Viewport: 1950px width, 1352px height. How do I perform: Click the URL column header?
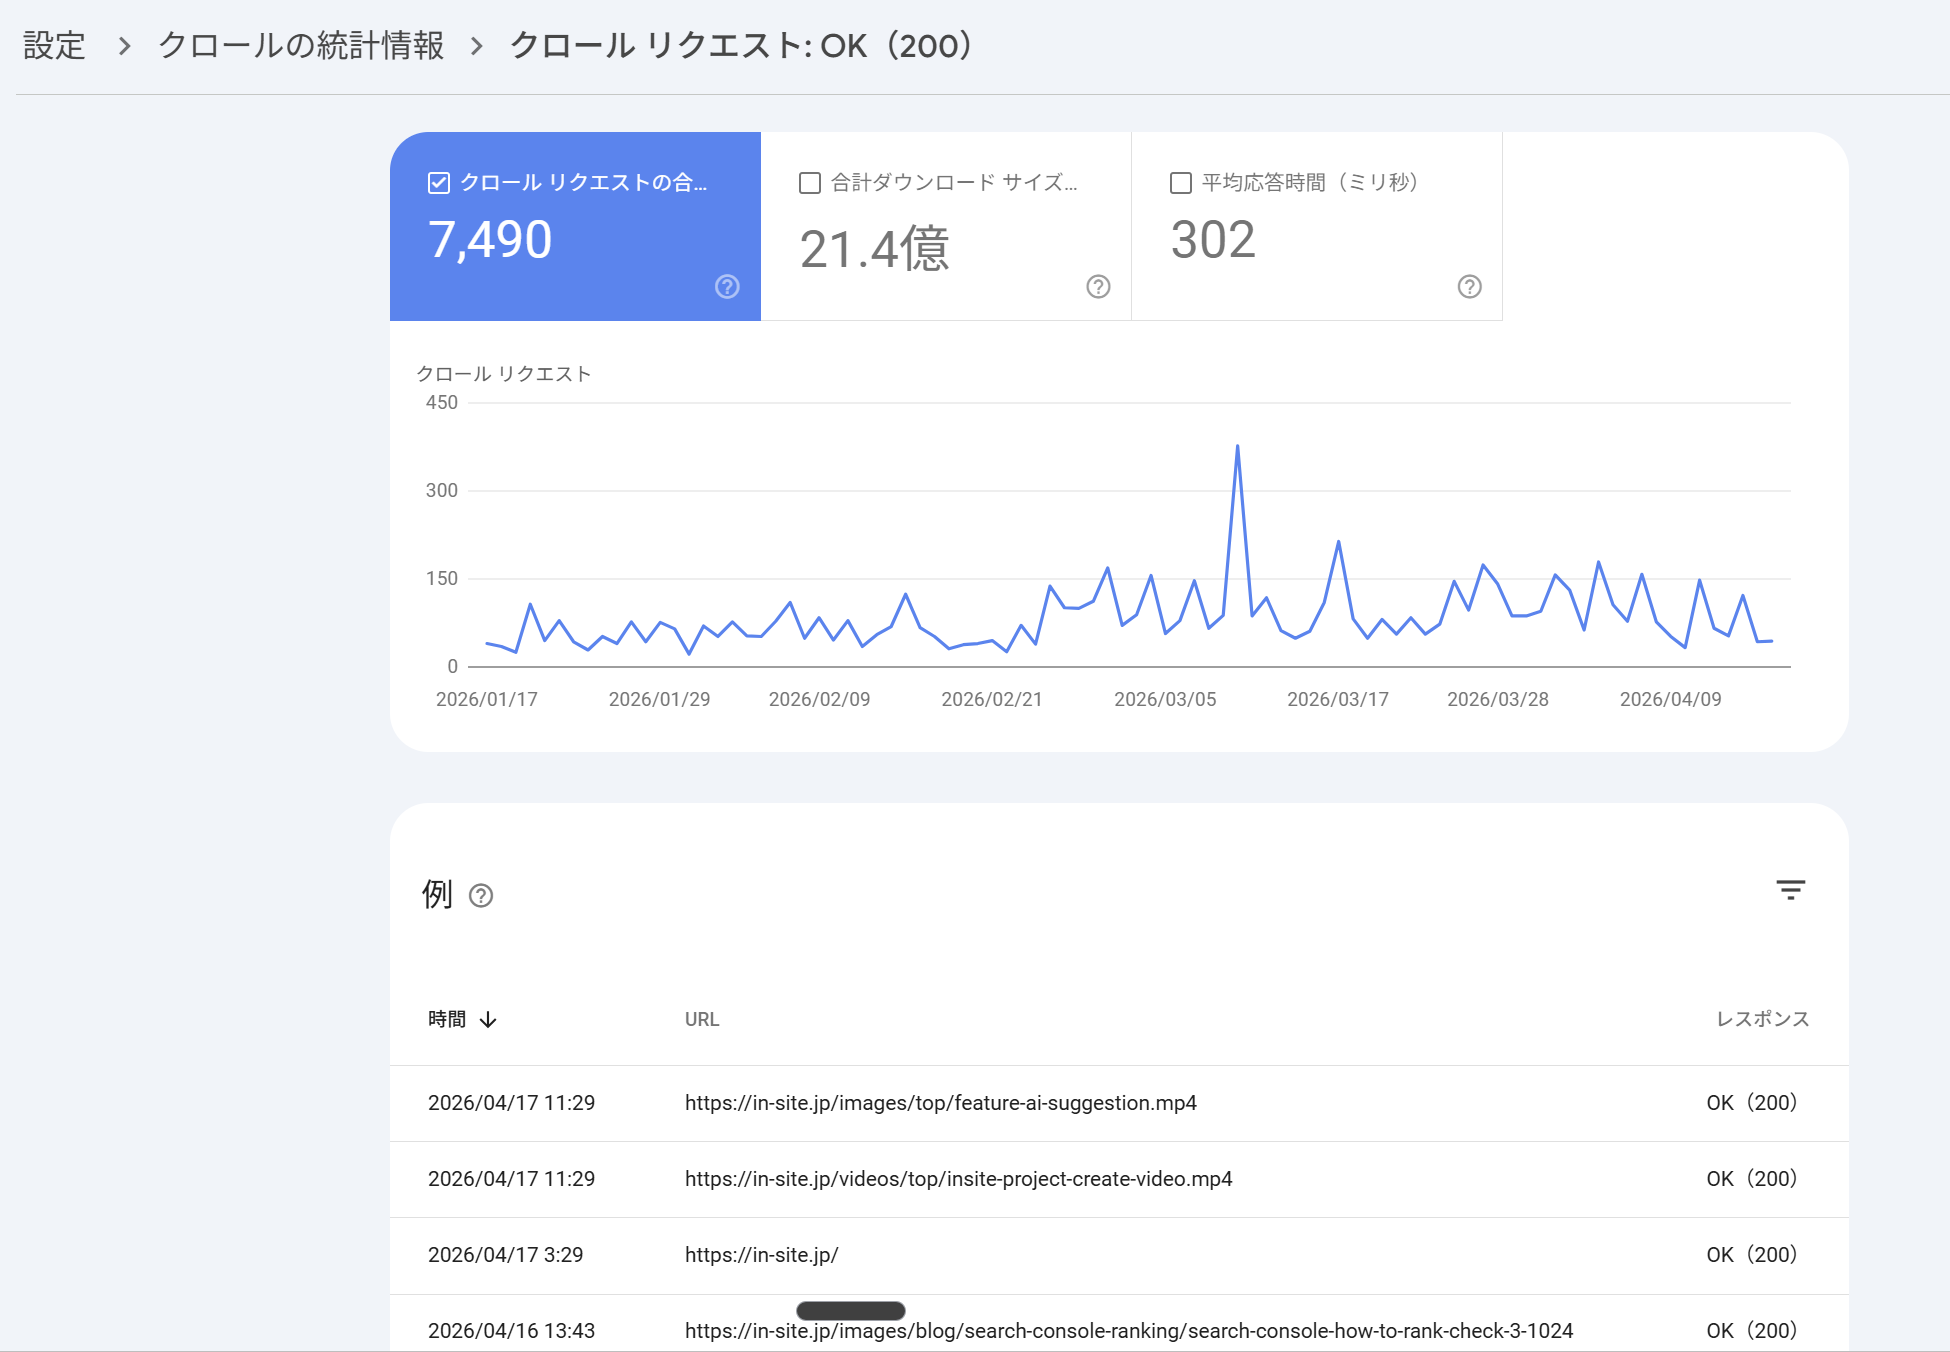(x=702, y=1019)
